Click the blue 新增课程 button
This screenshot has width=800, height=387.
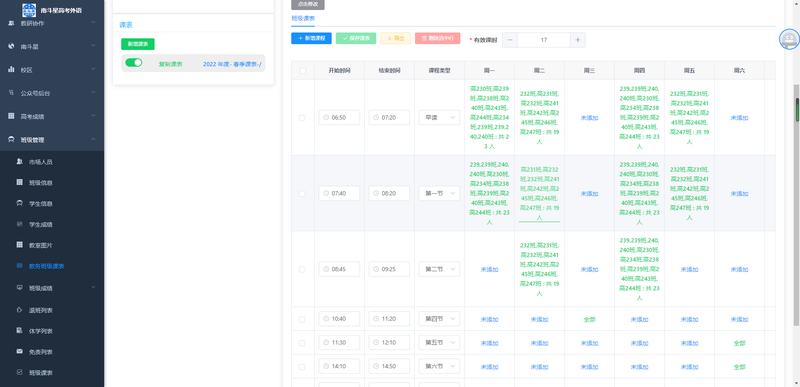[311, 38]
